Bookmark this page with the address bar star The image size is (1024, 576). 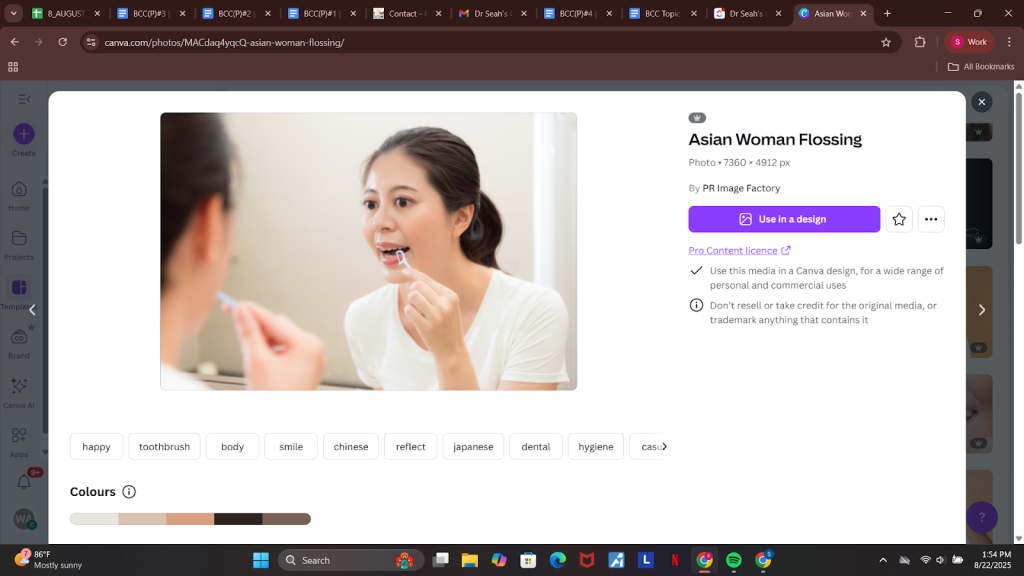click(885, 42)
